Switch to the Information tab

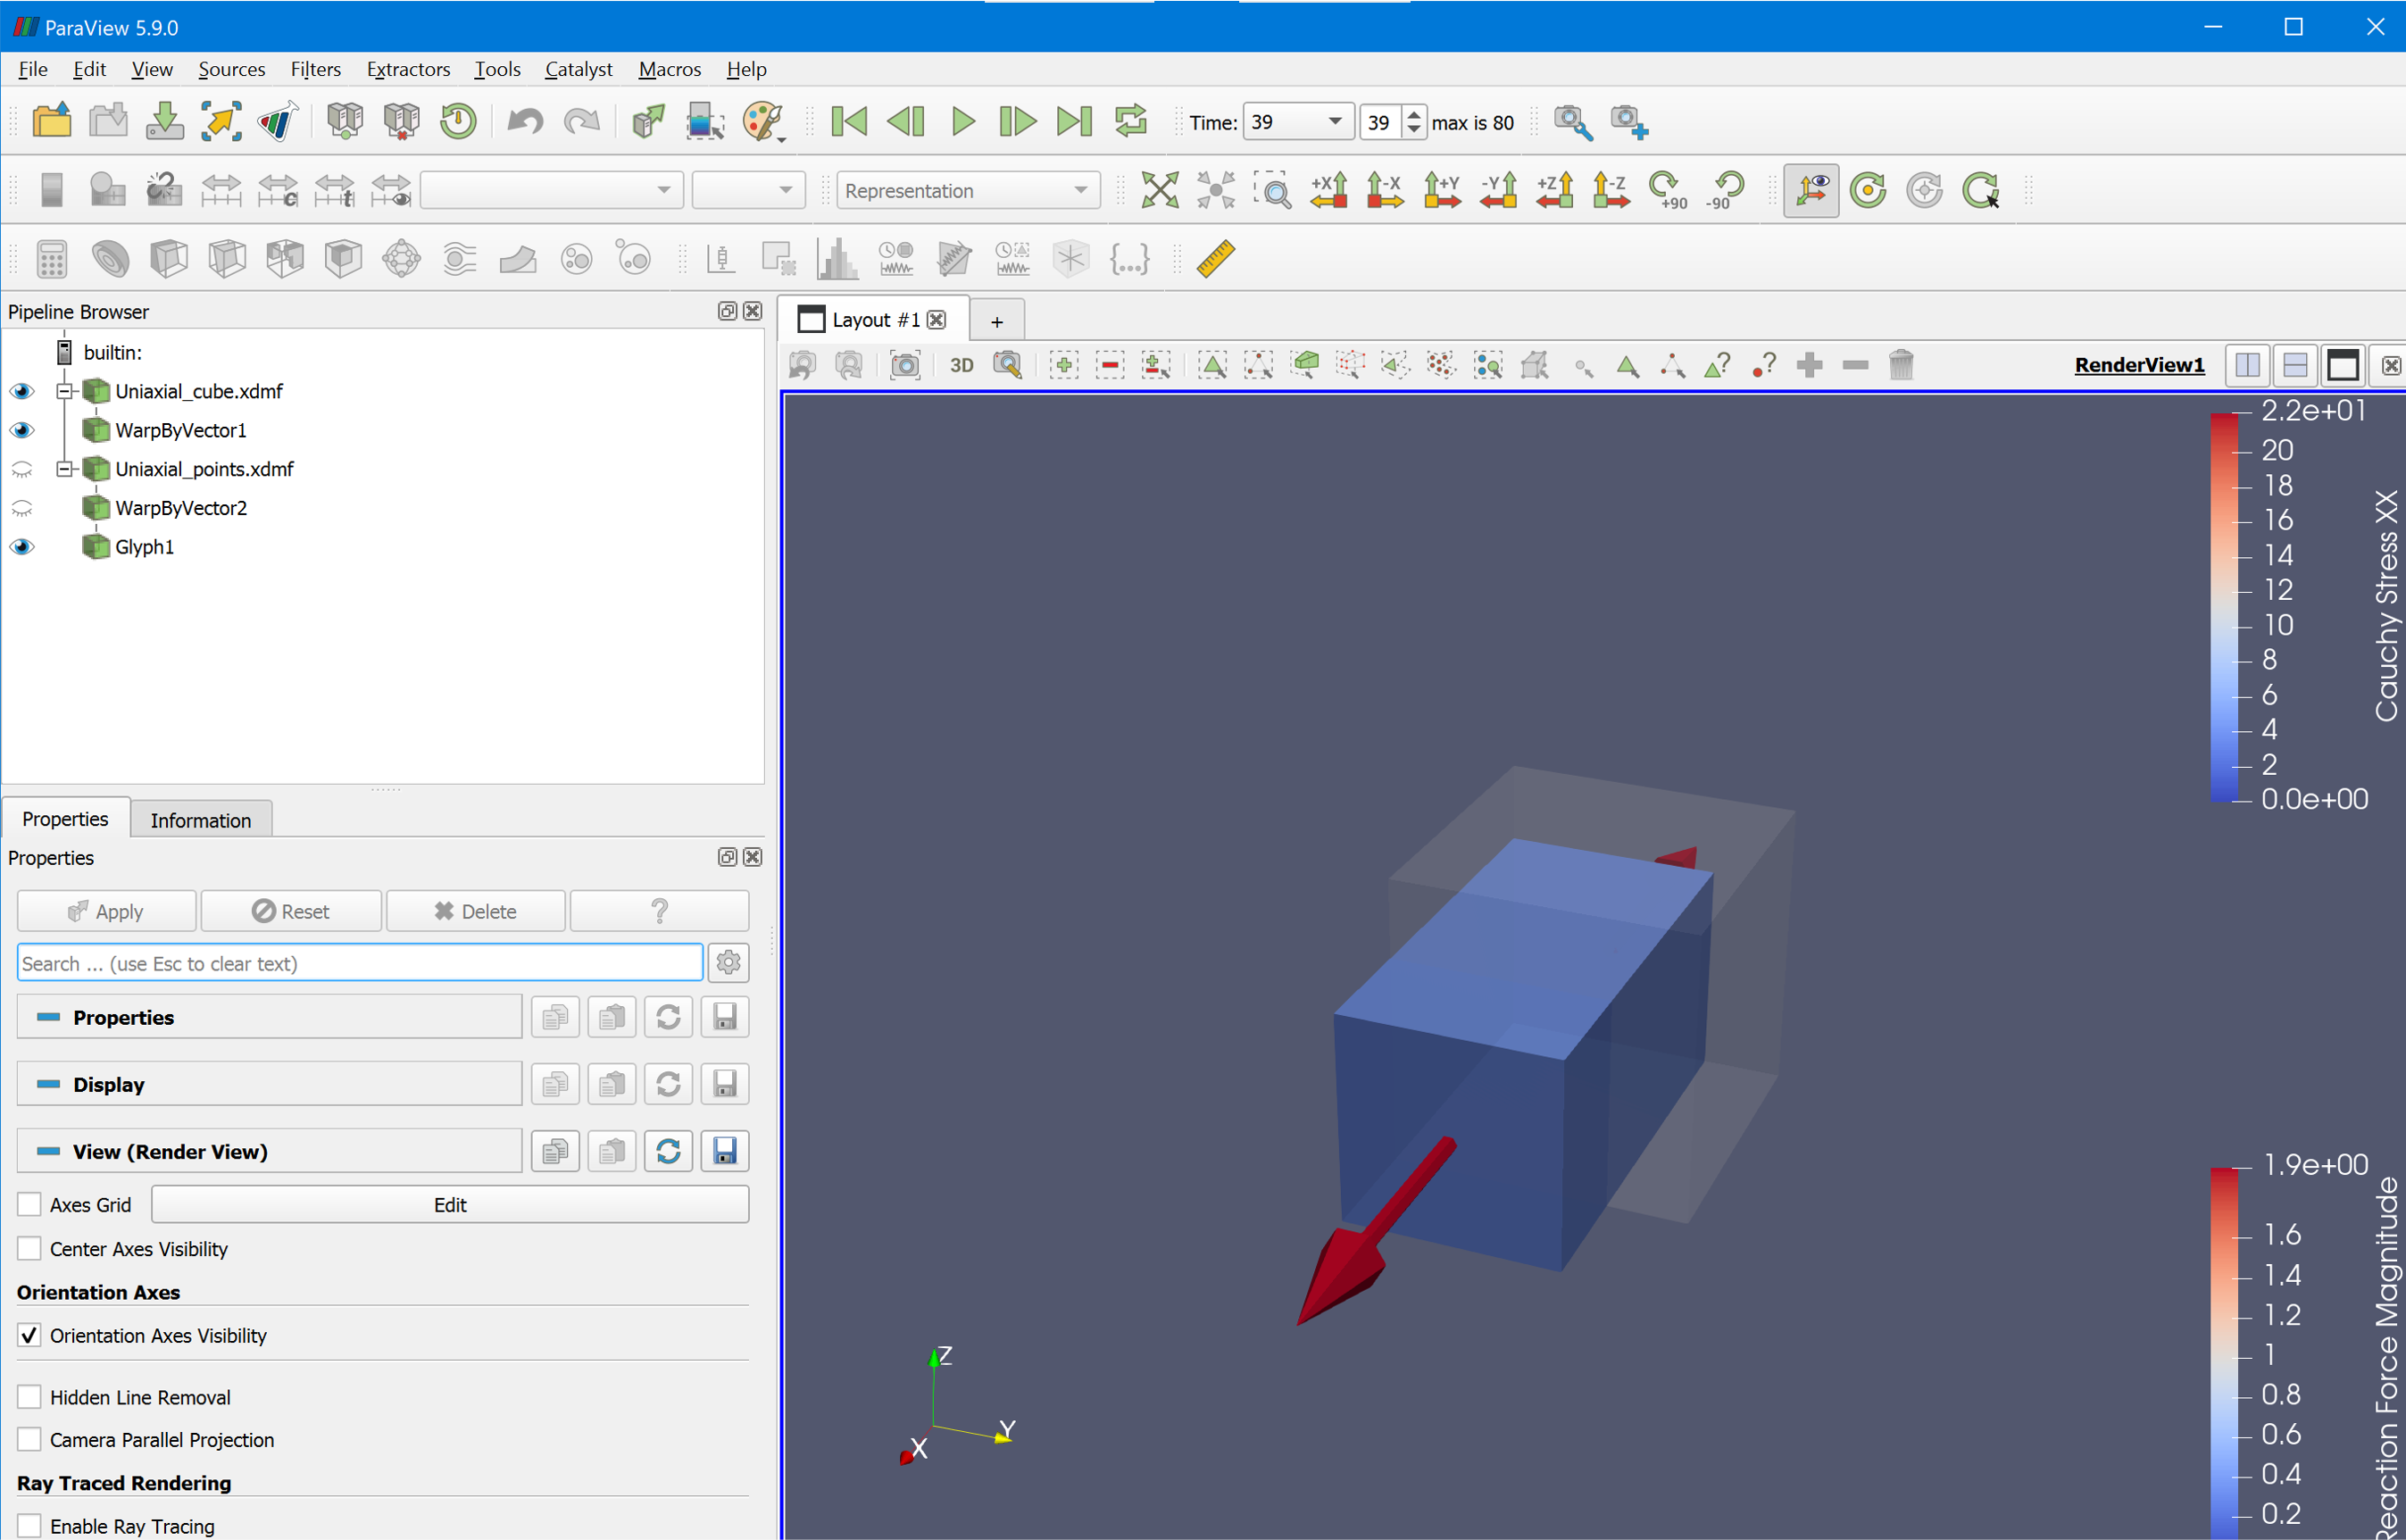200,820
